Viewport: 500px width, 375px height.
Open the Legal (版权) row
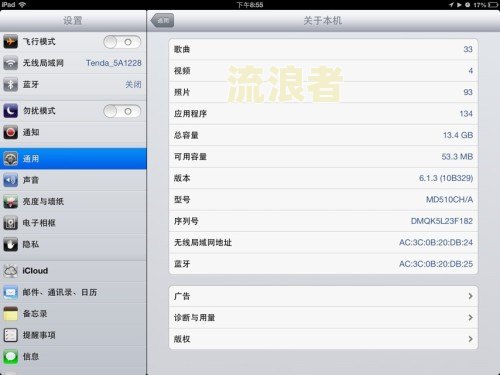click(323, 339)
